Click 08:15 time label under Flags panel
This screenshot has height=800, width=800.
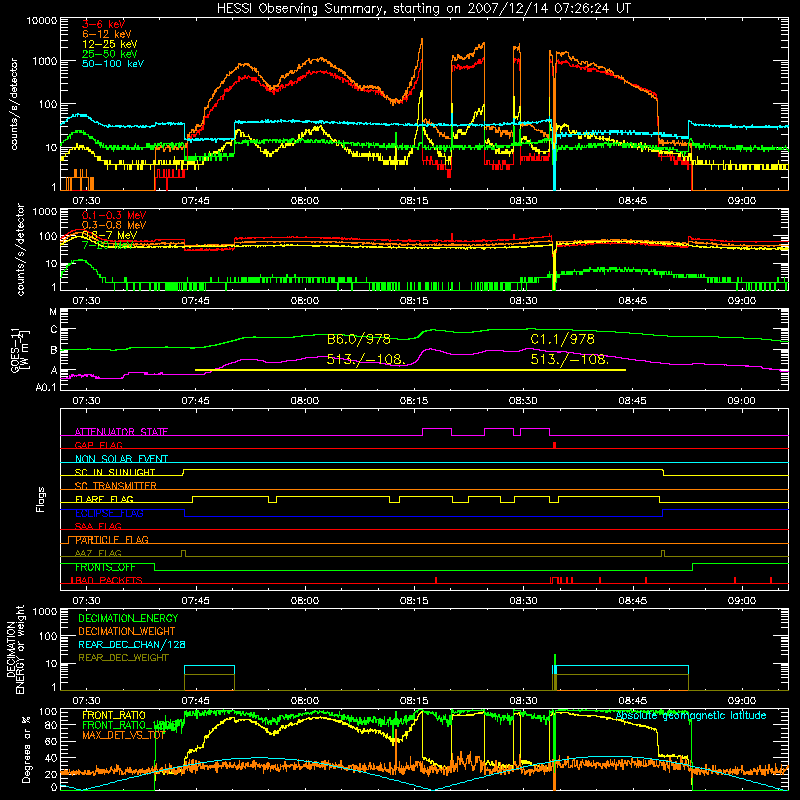point(414,601)
